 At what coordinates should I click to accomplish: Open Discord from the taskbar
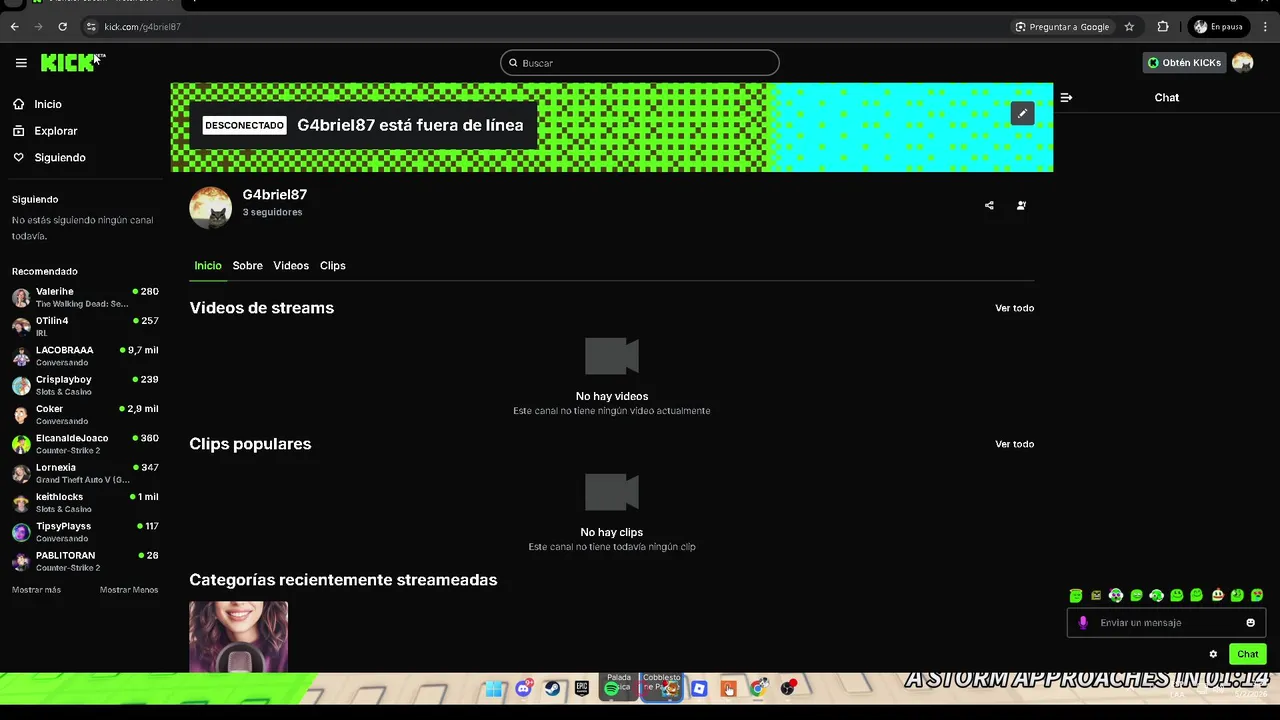coord(523,689)
